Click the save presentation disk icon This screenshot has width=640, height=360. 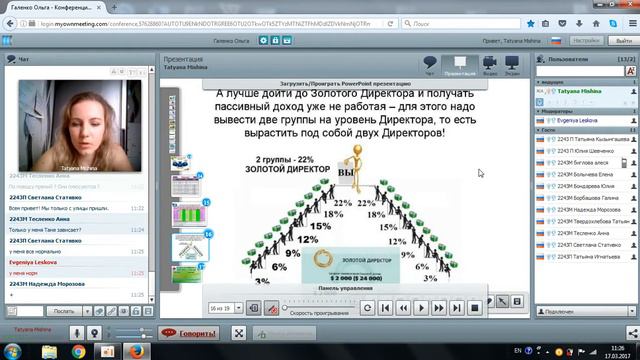[x=517, y=302]
